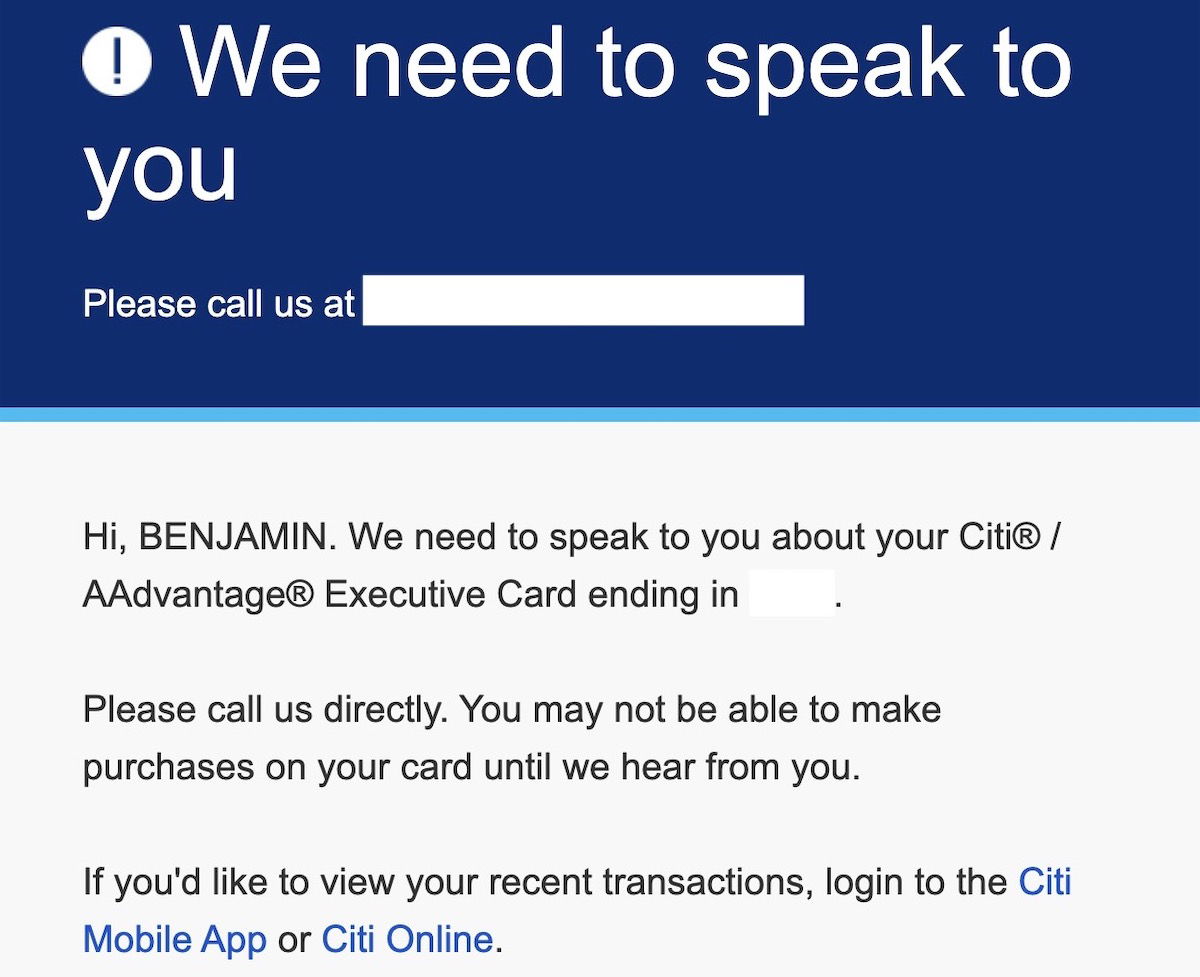
Task: Click the exclamation alert icon in header
Action: click(x=117, y=61)
